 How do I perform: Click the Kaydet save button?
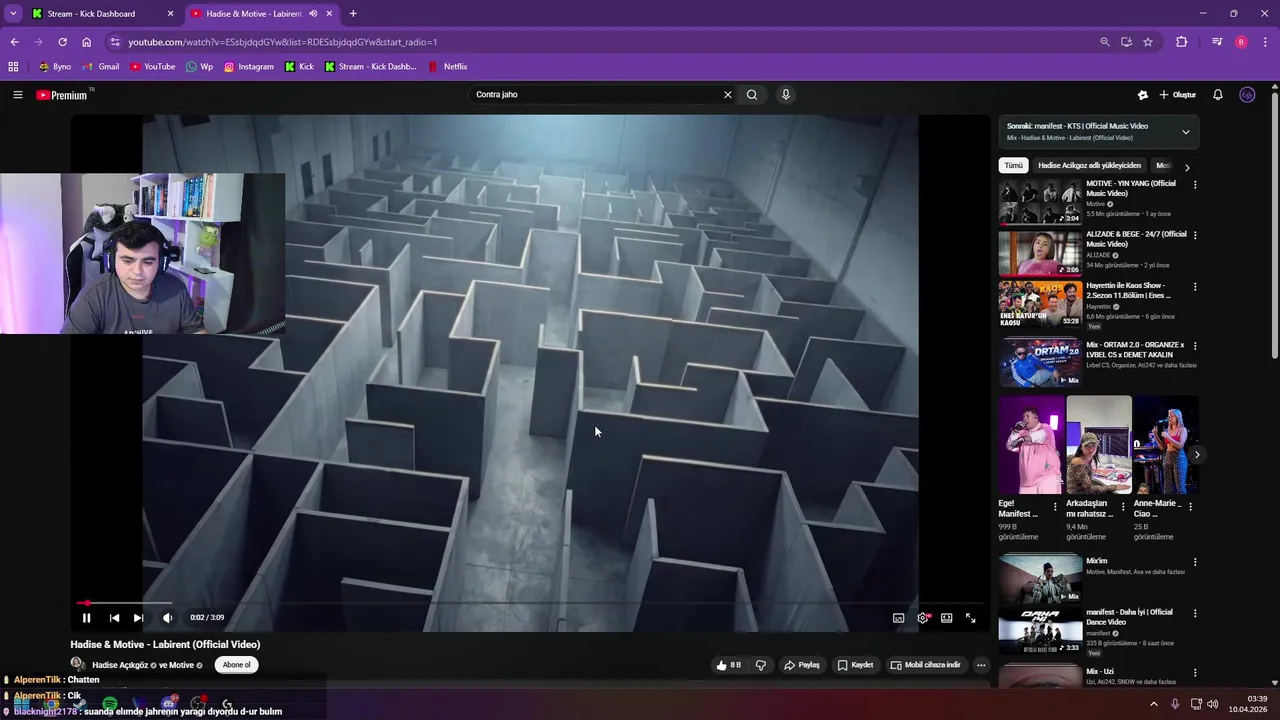[x=855, y=665]
